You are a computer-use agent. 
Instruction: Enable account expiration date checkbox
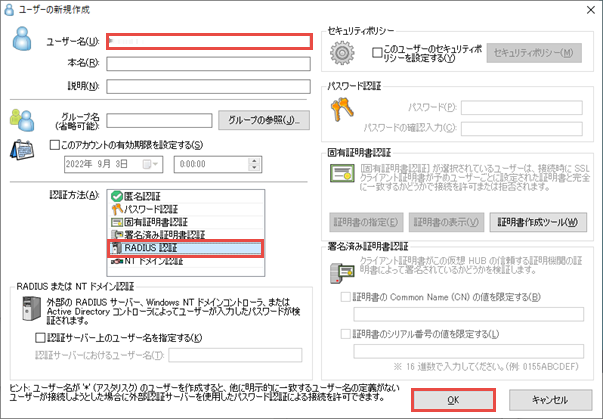click(56, 145)
